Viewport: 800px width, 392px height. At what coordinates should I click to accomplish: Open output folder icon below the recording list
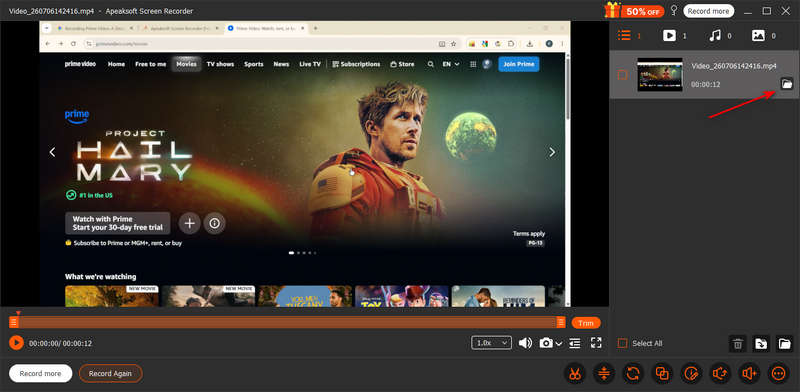tap(784, 344)
